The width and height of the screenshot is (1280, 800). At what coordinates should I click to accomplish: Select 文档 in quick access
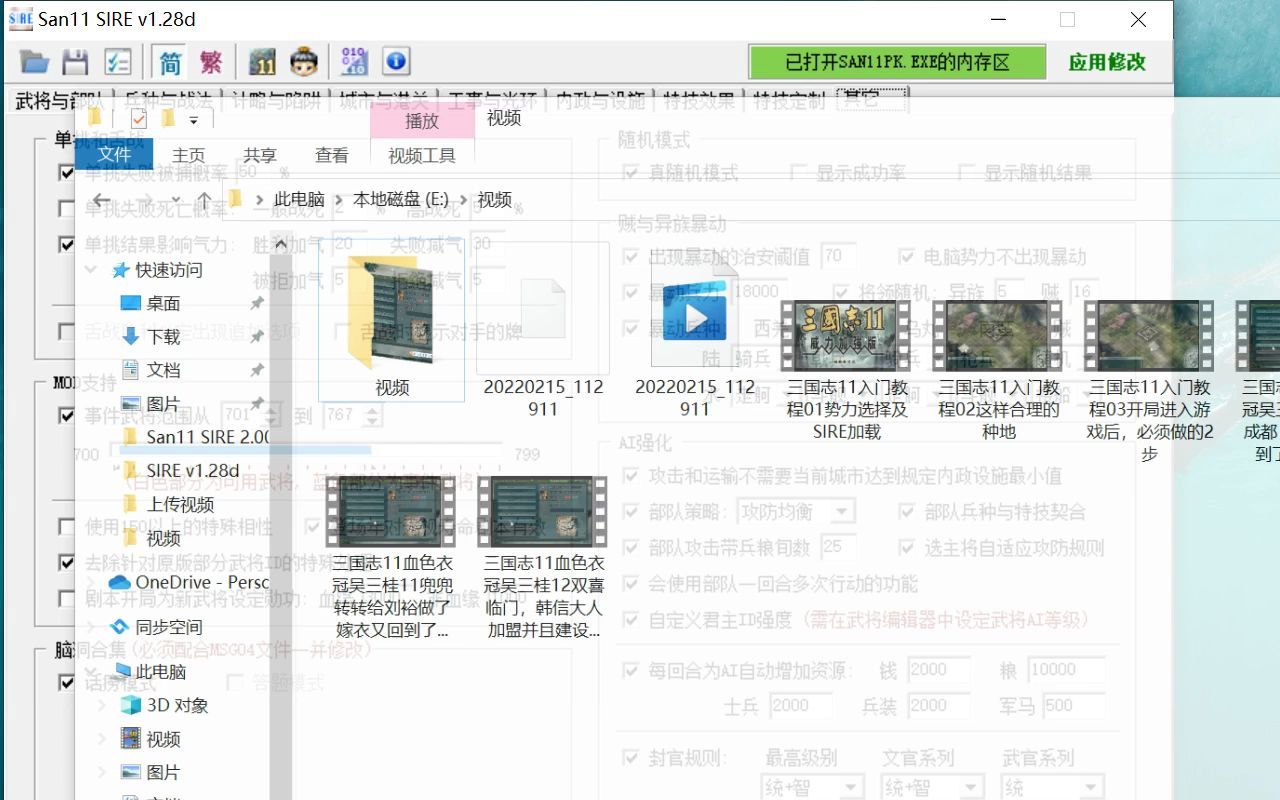pyautogui.click(x=163, y=370)
